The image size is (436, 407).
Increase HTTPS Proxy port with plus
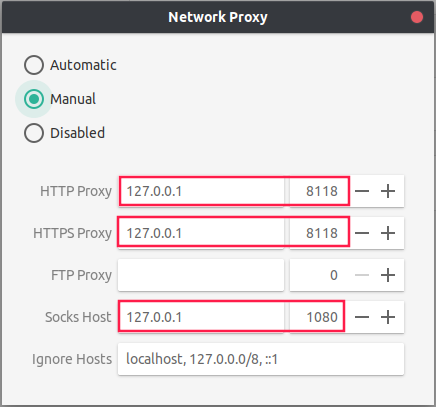point(388,233)
